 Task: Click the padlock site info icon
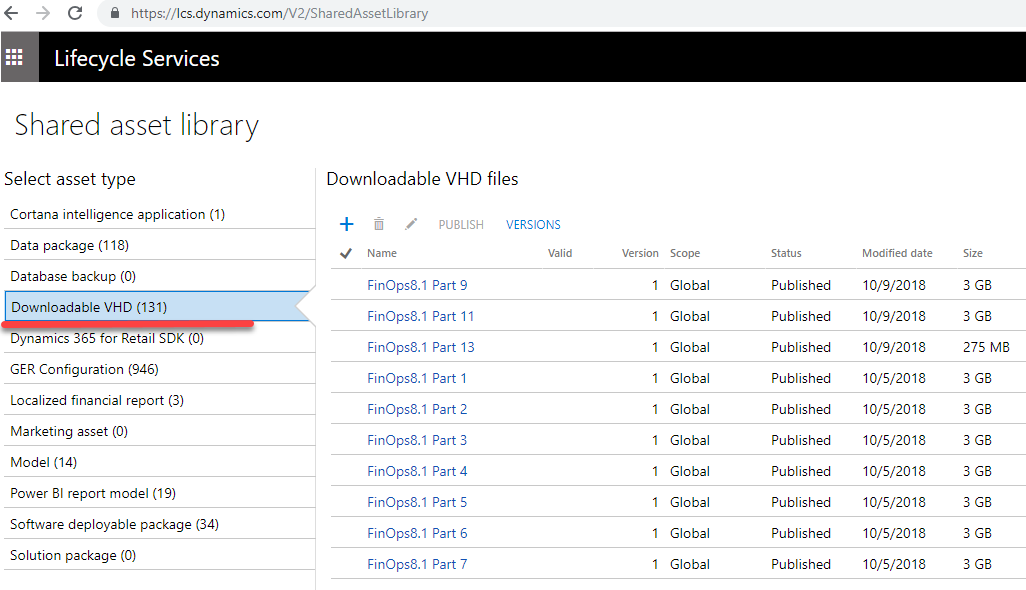point(115,13)
